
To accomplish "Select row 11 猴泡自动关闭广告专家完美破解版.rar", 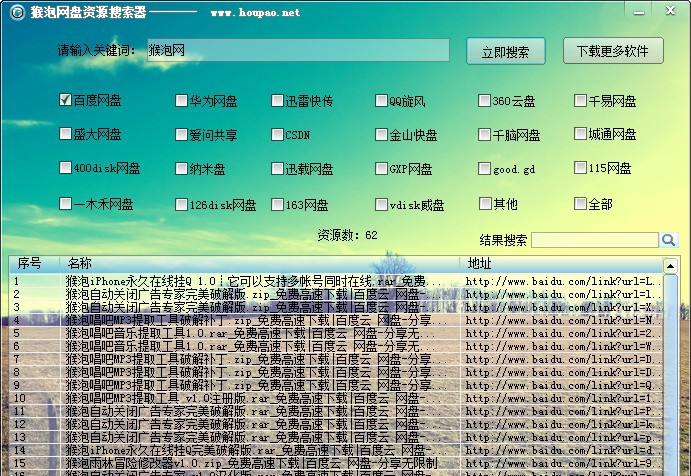I will [x=336, y=411].
